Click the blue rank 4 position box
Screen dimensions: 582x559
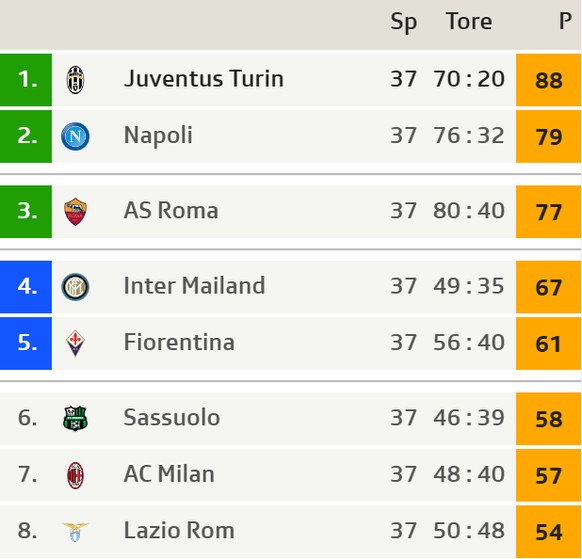coord(26,287)
